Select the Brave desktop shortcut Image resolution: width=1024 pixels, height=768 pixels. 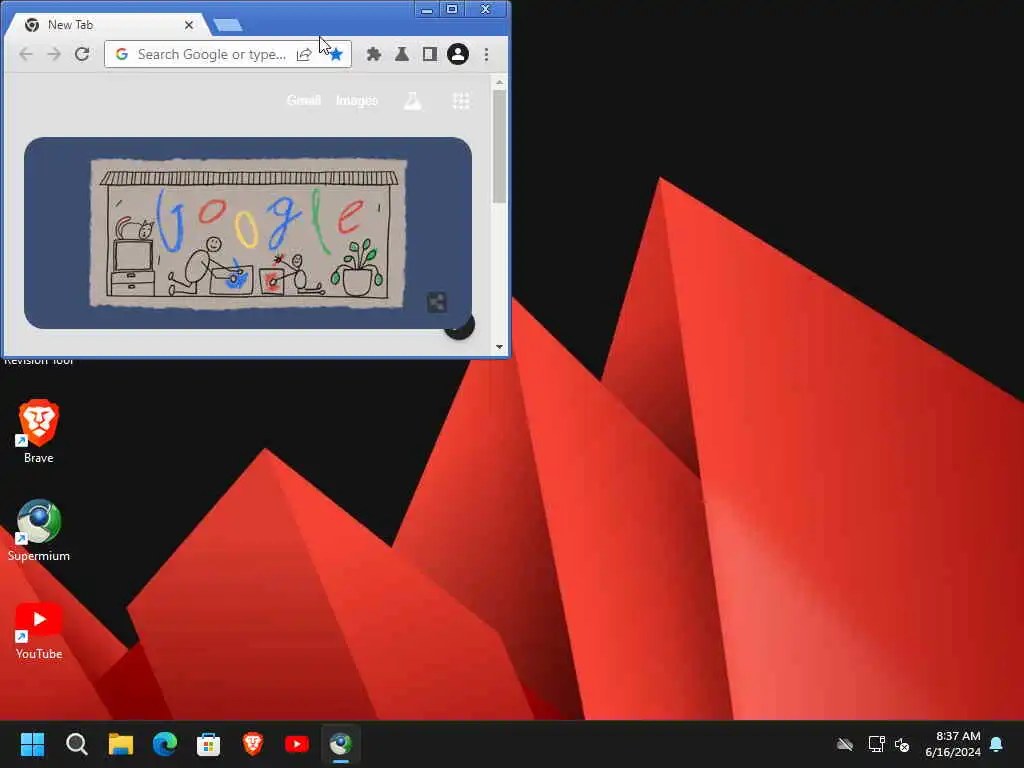coord(39,432)
